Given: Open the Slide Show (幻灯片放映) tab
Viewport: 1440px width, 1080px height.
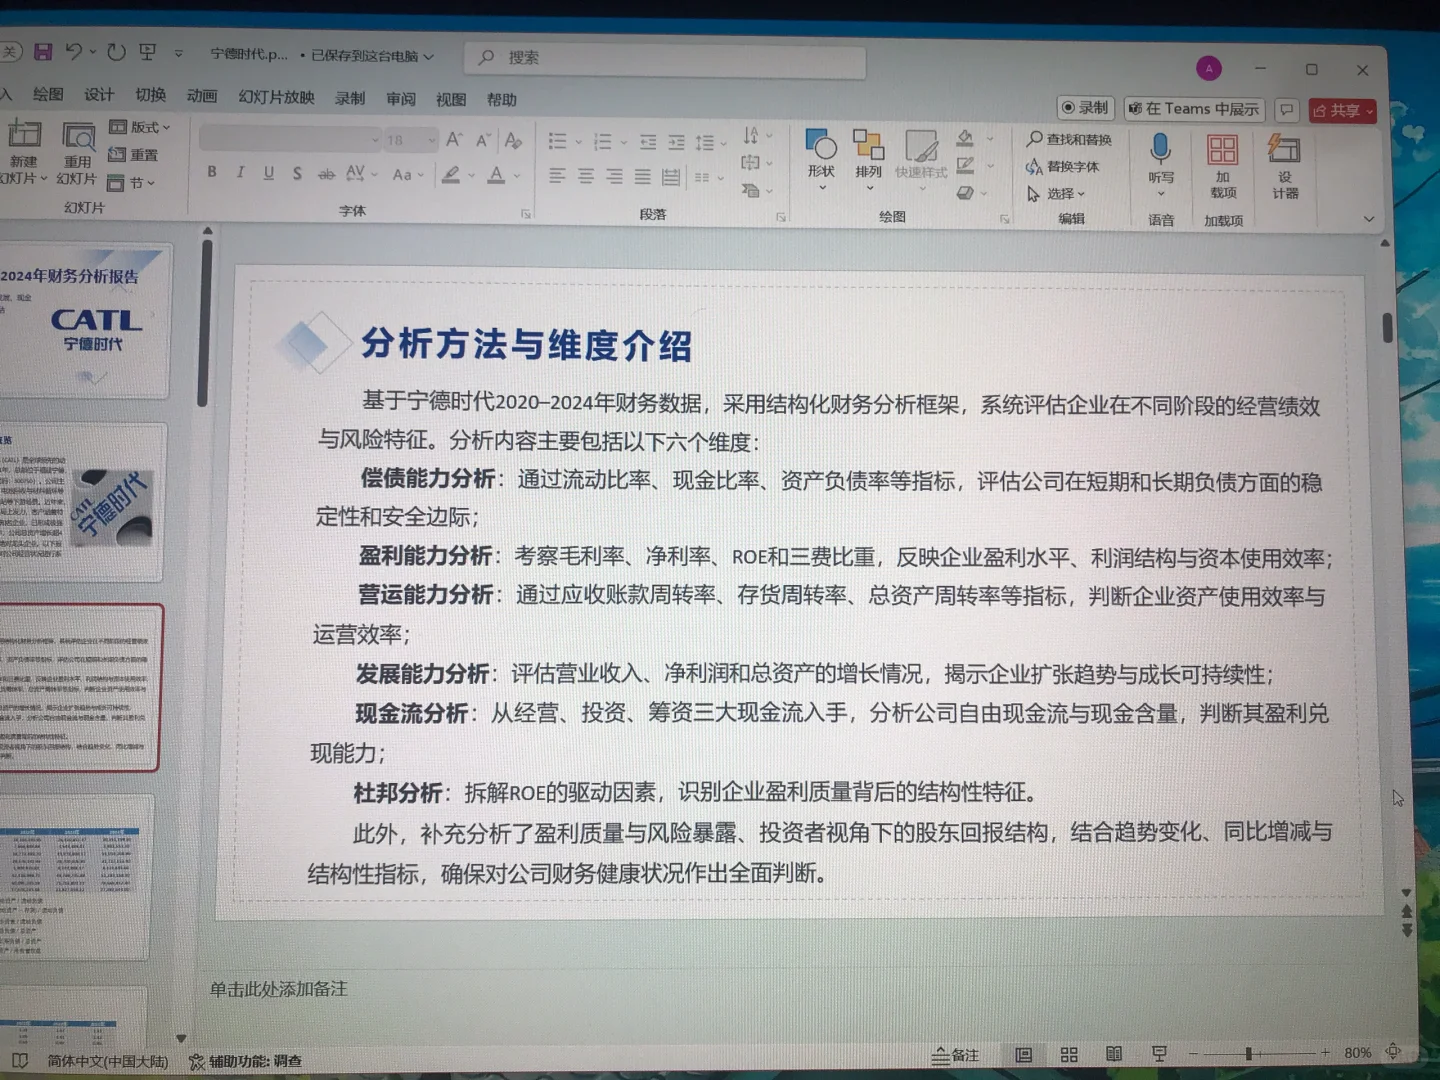Looking at the screenshot, I should tap(276, 97).
